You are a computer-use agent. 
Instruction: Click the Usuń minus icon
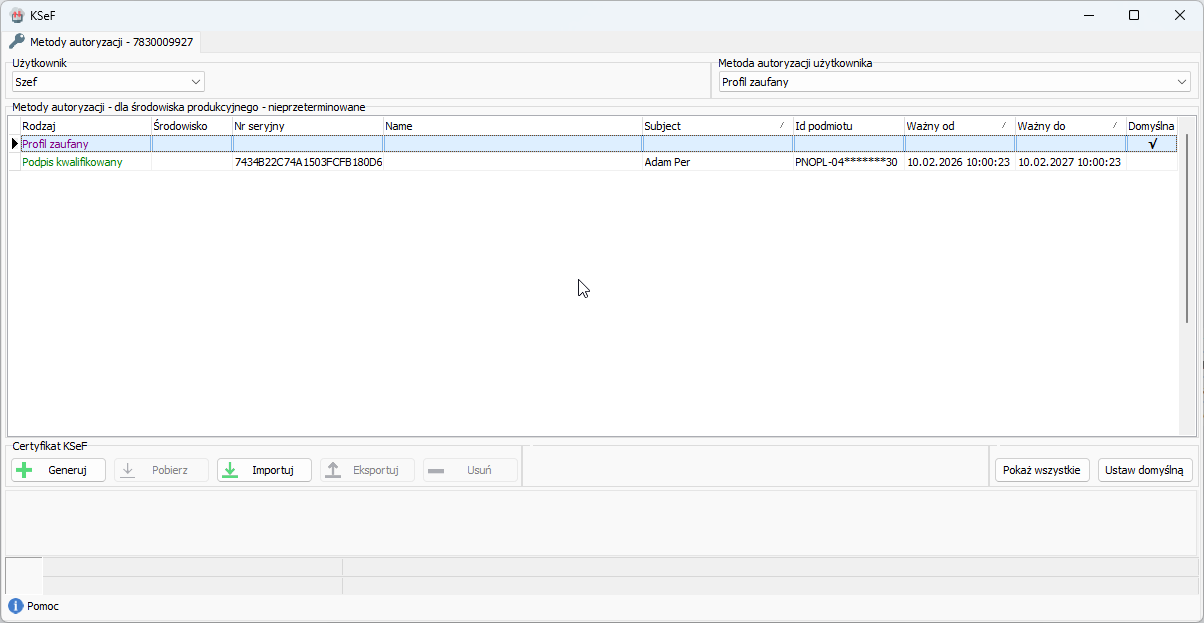coord(436,470)
